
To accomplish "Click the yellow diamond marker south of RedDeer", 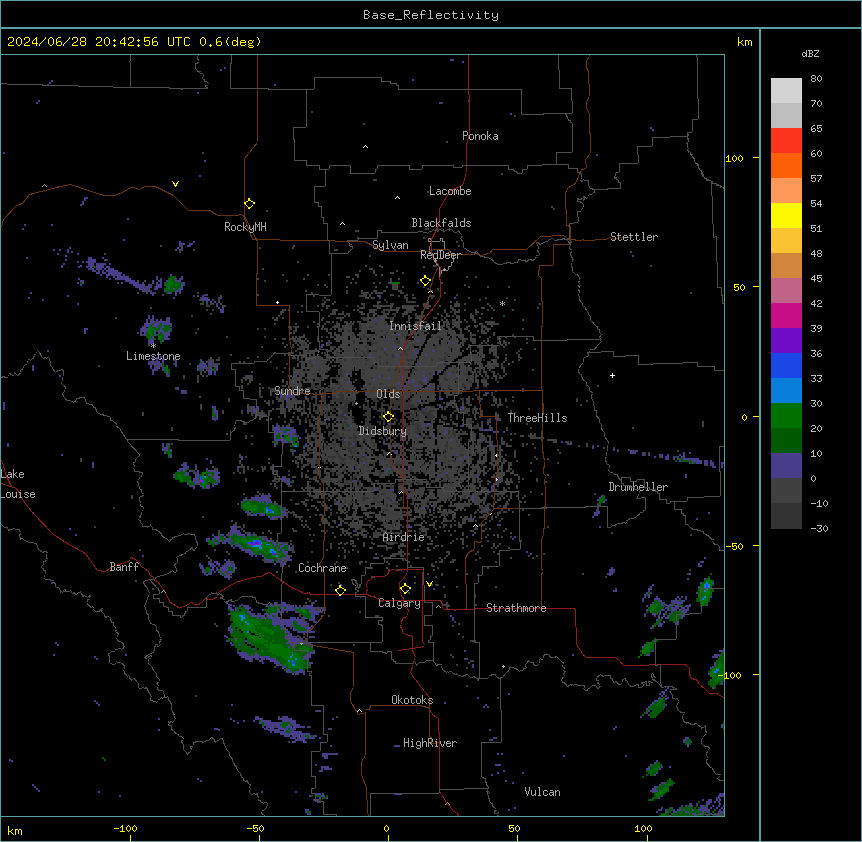I will point(426,281).
